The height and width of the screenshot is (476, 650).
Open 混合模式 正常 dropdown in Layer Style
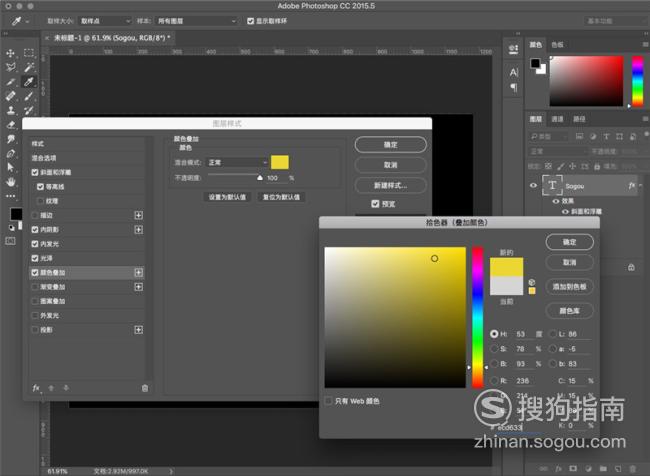click(x=237, y=162)
